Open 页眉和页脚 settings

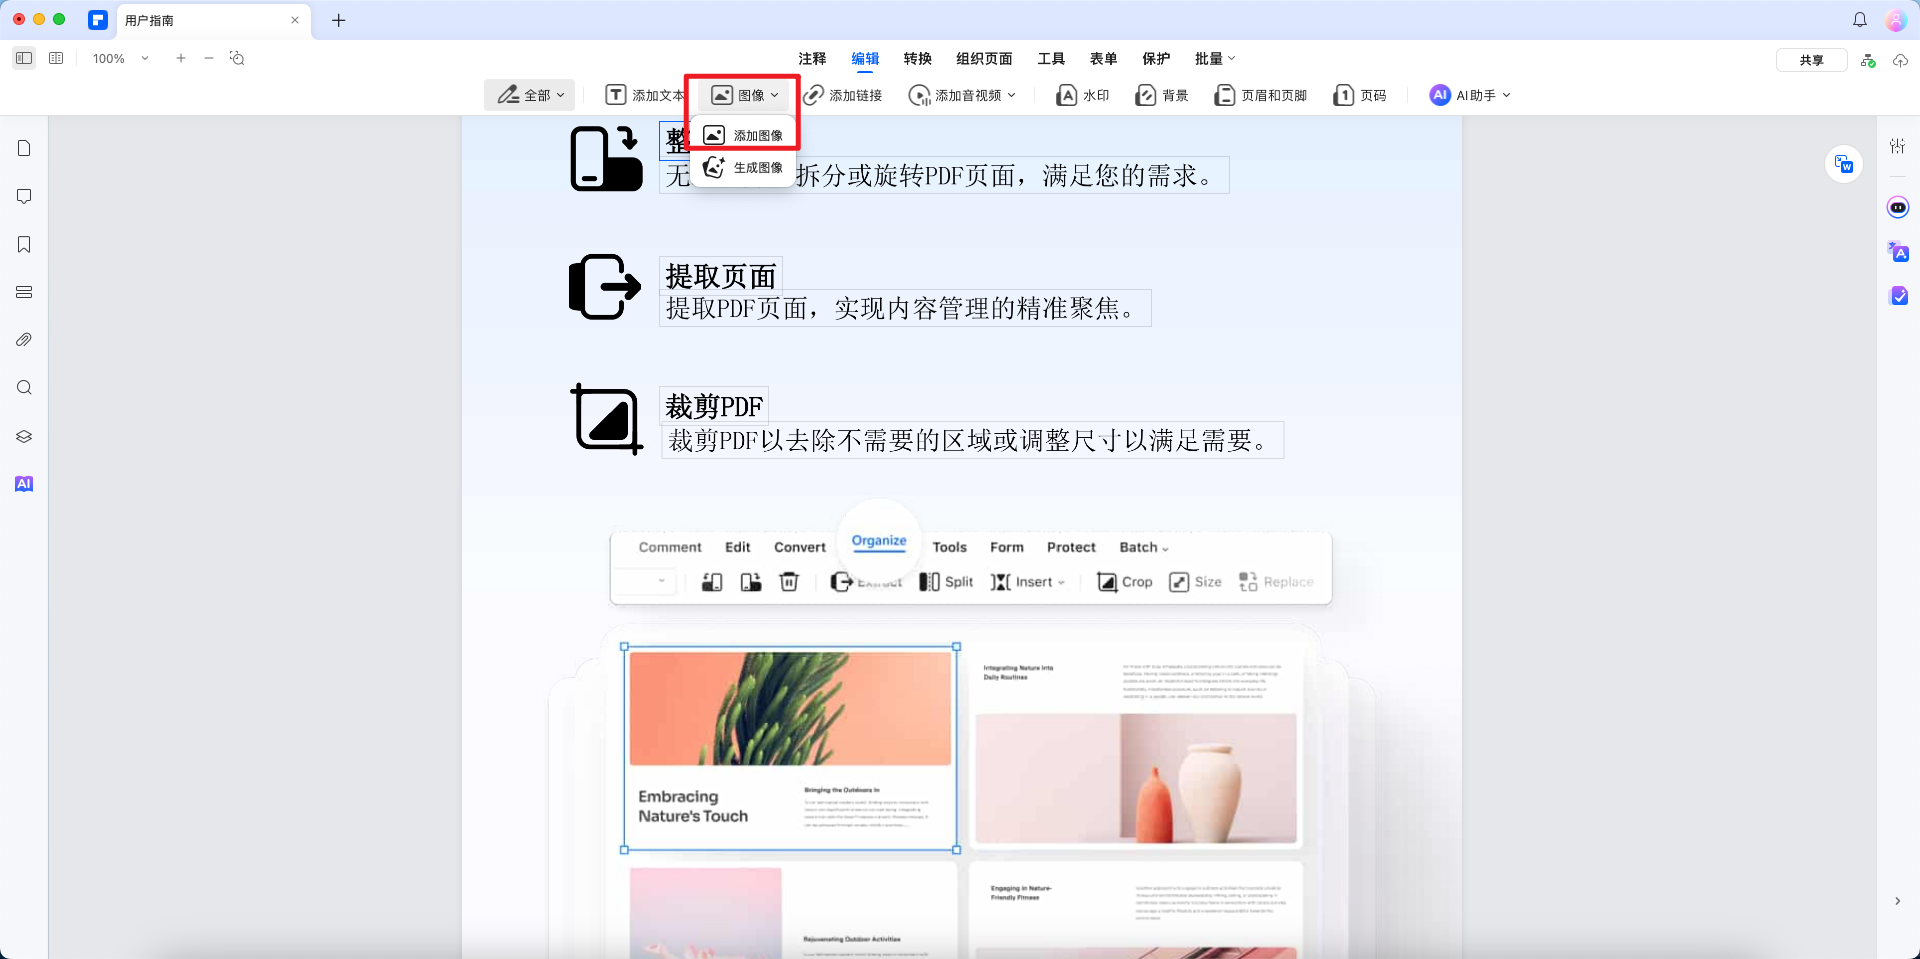pyautogui.click(x=1260, y=95)
